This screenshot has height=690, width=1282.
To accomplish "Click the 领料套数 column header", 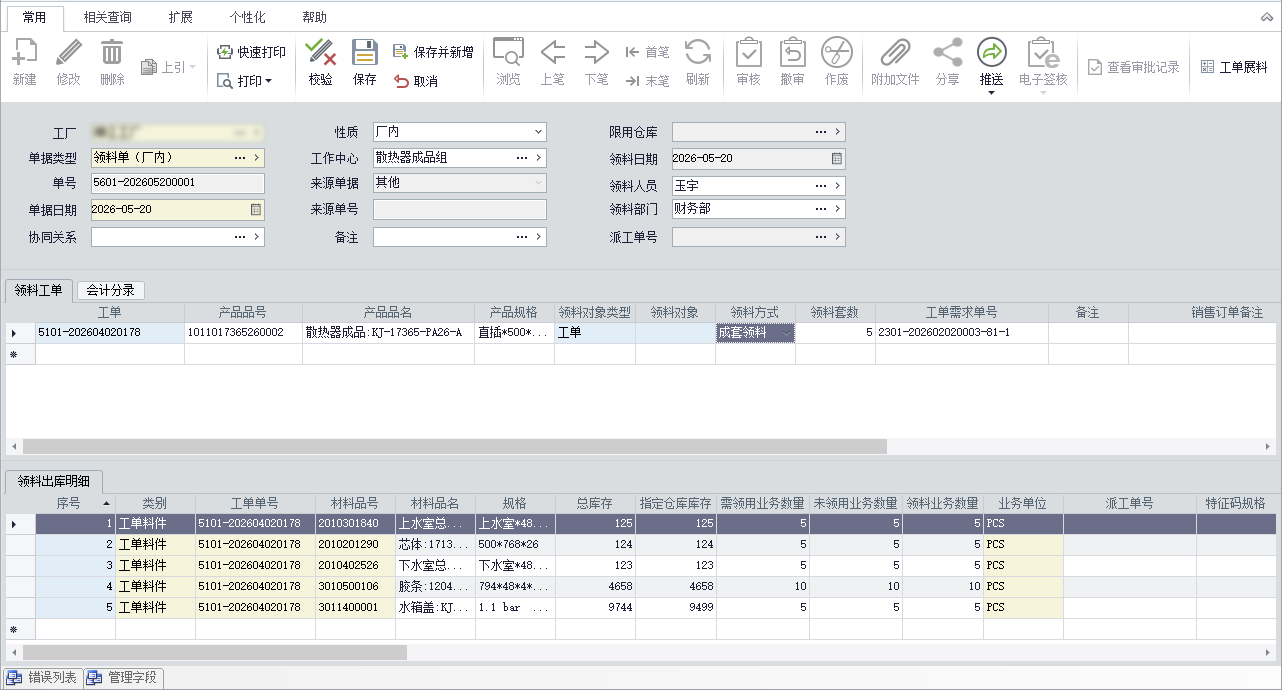I will pyautogui.click(x=835, y=312).
